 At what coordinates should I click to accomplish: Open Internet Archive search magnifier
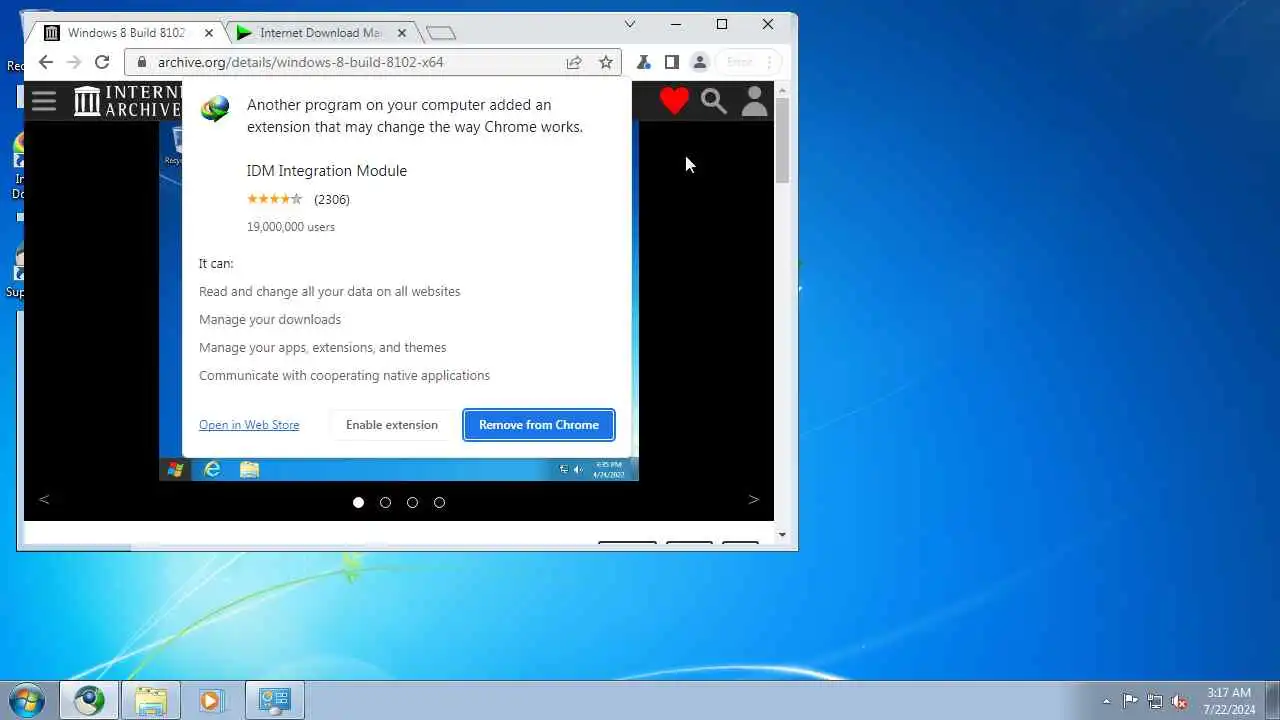pos(714,101)
